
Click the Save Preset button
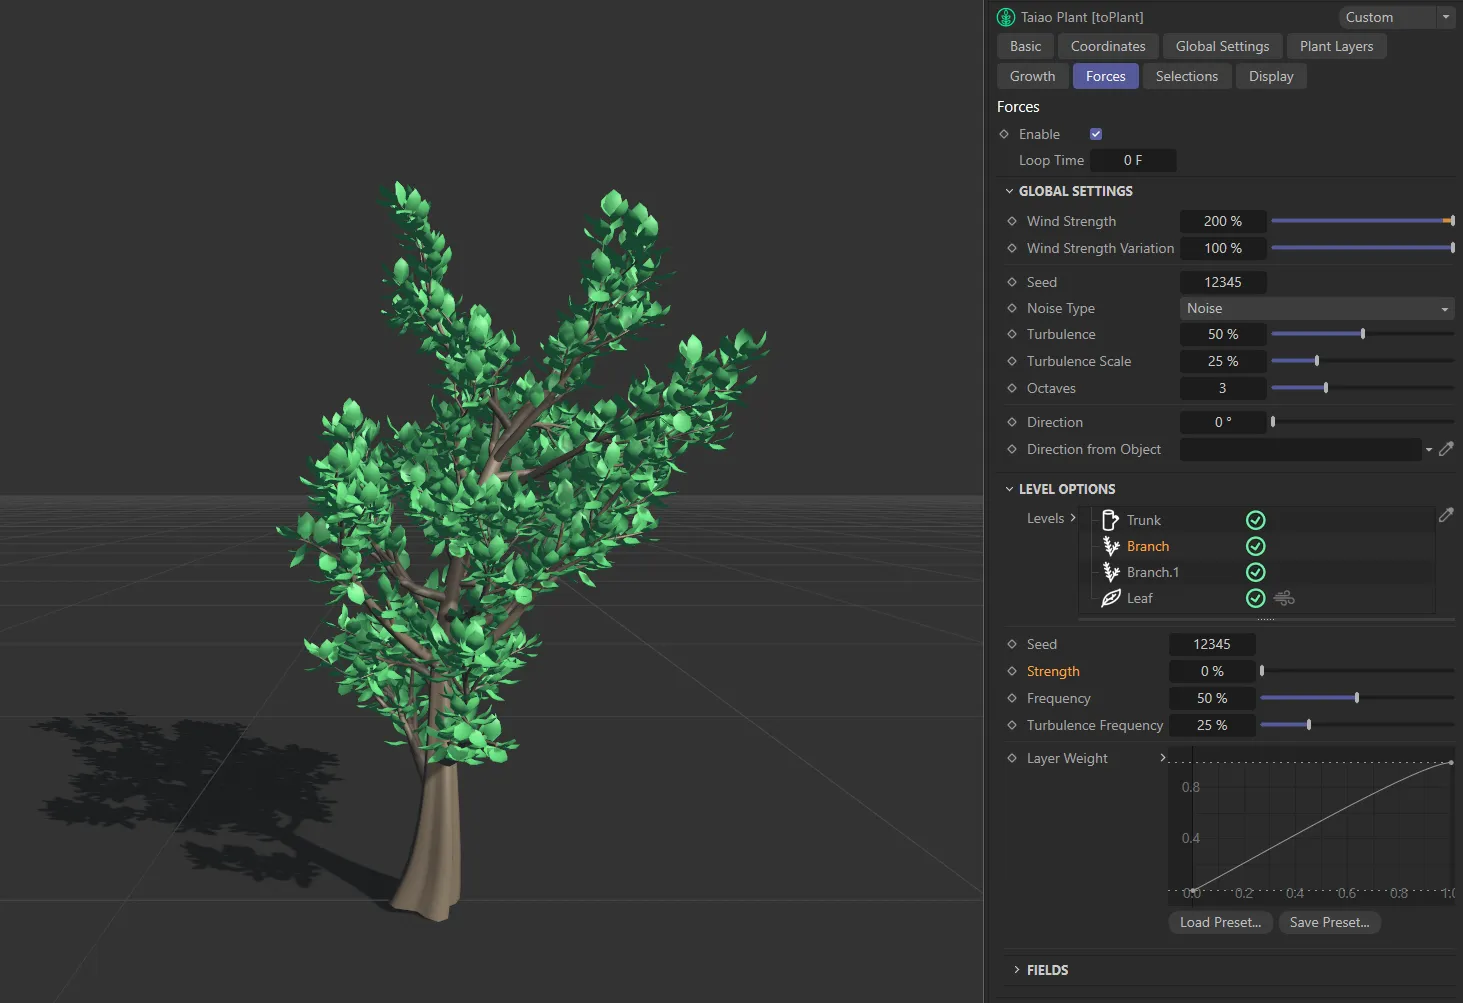click(x=1329, y=922)
